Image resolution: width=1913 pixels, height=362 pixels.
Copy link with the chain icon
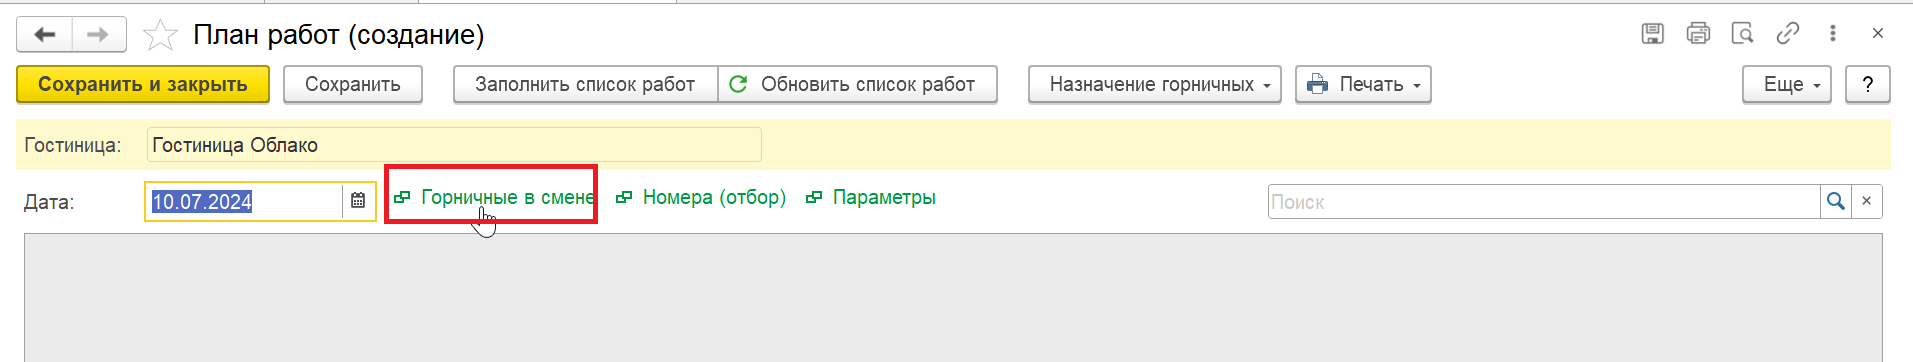[1788, 34]
